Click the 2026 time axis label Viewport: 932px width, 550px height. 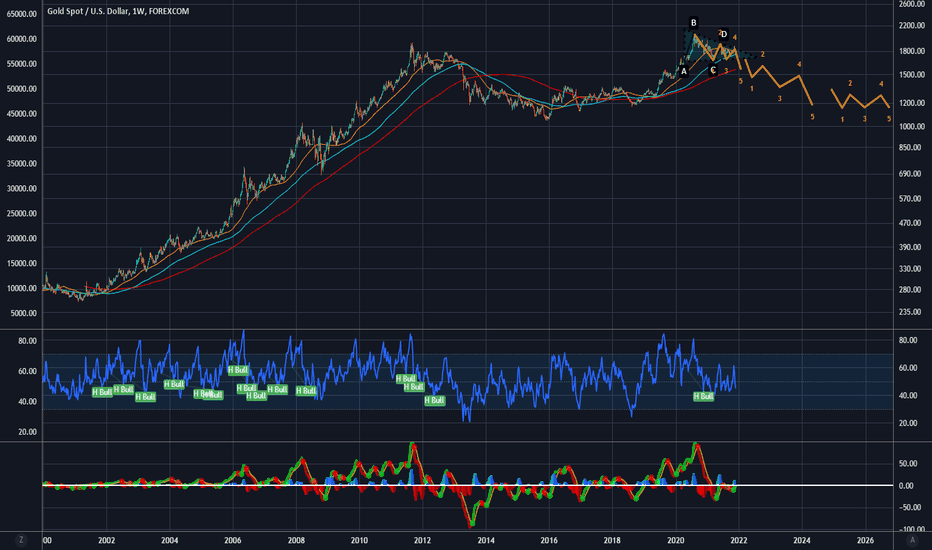(x=865, y=540)
